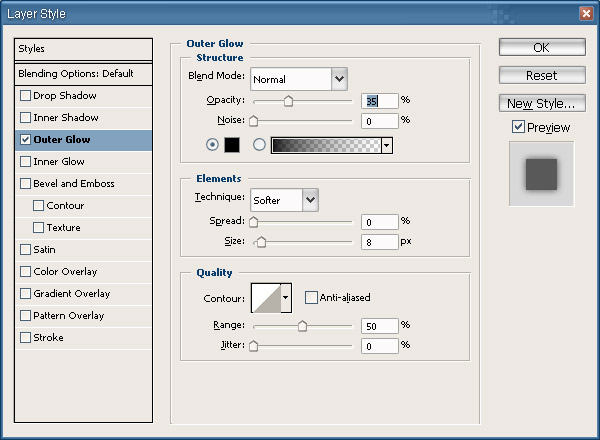
Task: Close the Layer Style dialog
Action: coord(585,13)
